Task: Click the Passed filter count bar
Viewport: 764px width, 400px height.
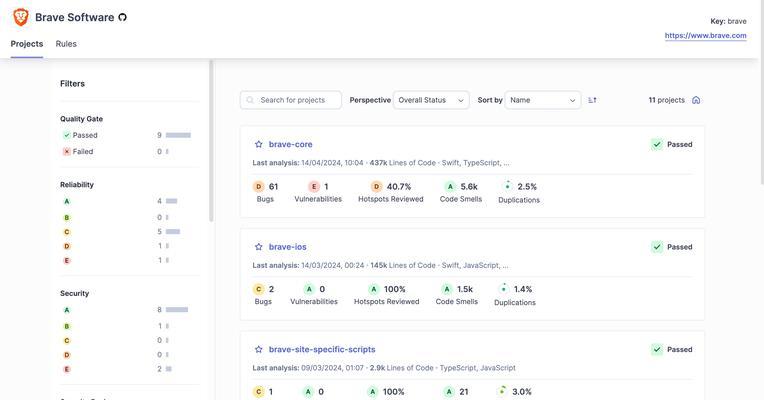Action: tap(178, 135)
